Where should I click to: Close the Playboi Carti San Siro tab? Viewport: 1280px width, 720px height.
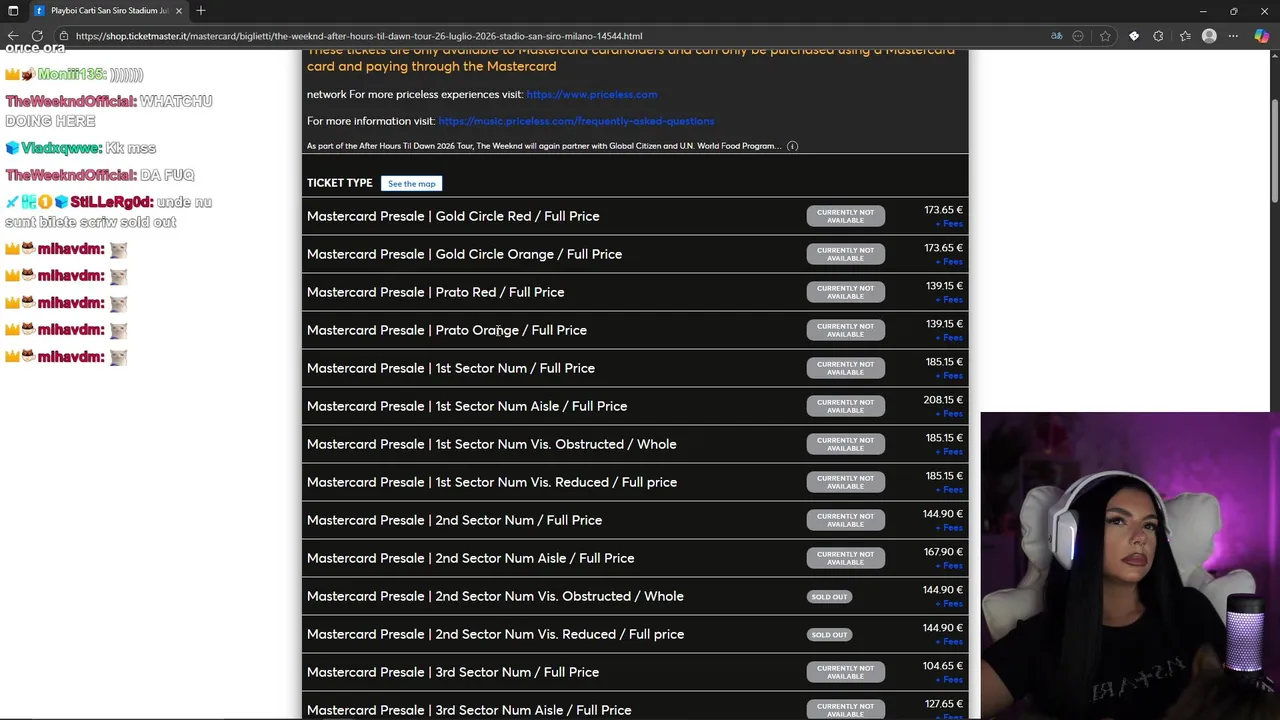(179, 11)
